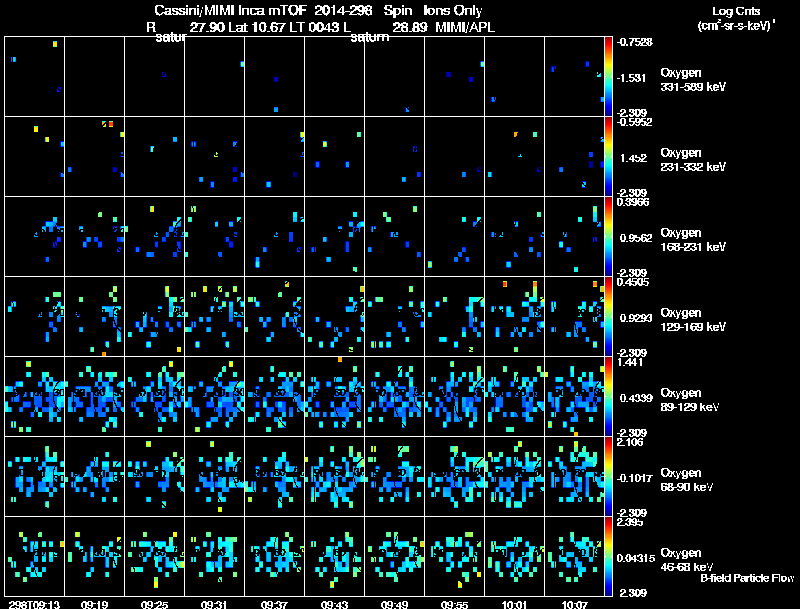Viewport: 800px width, 609px height.
Task: Open the 46-68 keV panel at 09:55
Action: click(455, 557)
